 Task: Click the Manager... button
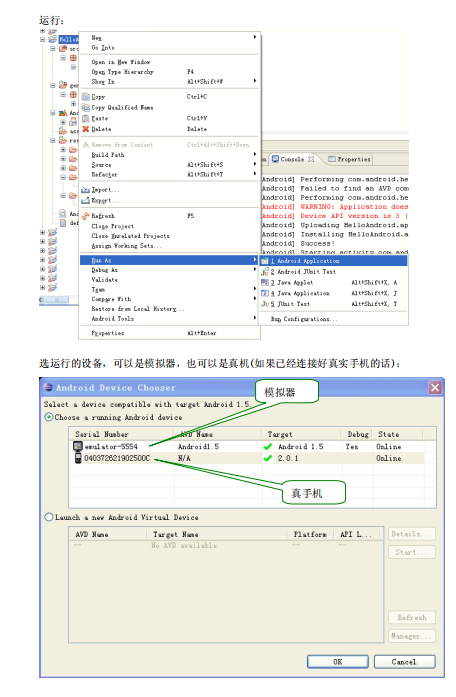point(412,636)
